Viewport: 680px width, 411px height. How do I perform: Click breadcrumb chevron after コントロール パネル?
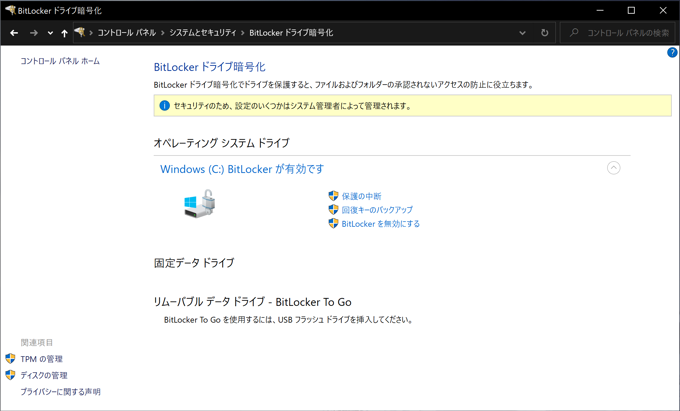pos(163,33)
